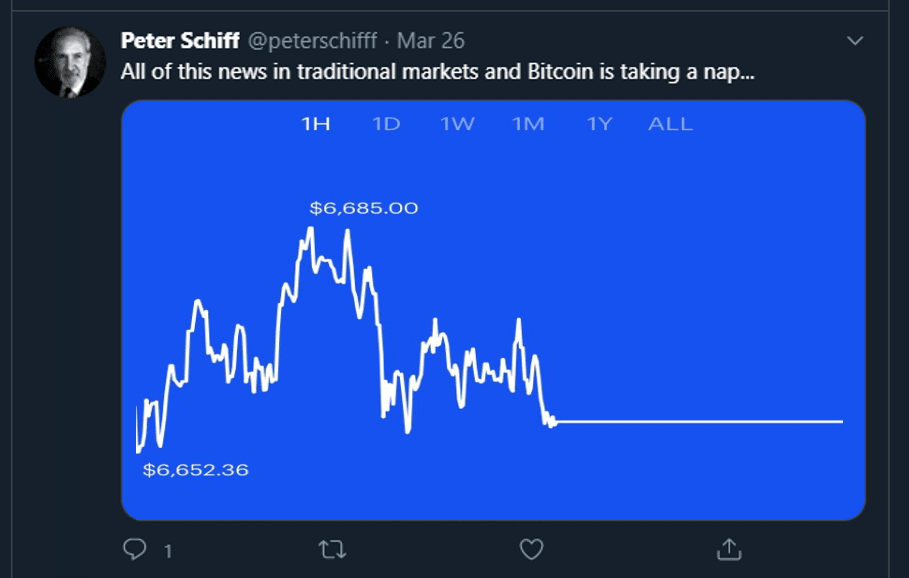
Task: Click the $6,685.00 high price label
Action: click(x=363, y=208)
